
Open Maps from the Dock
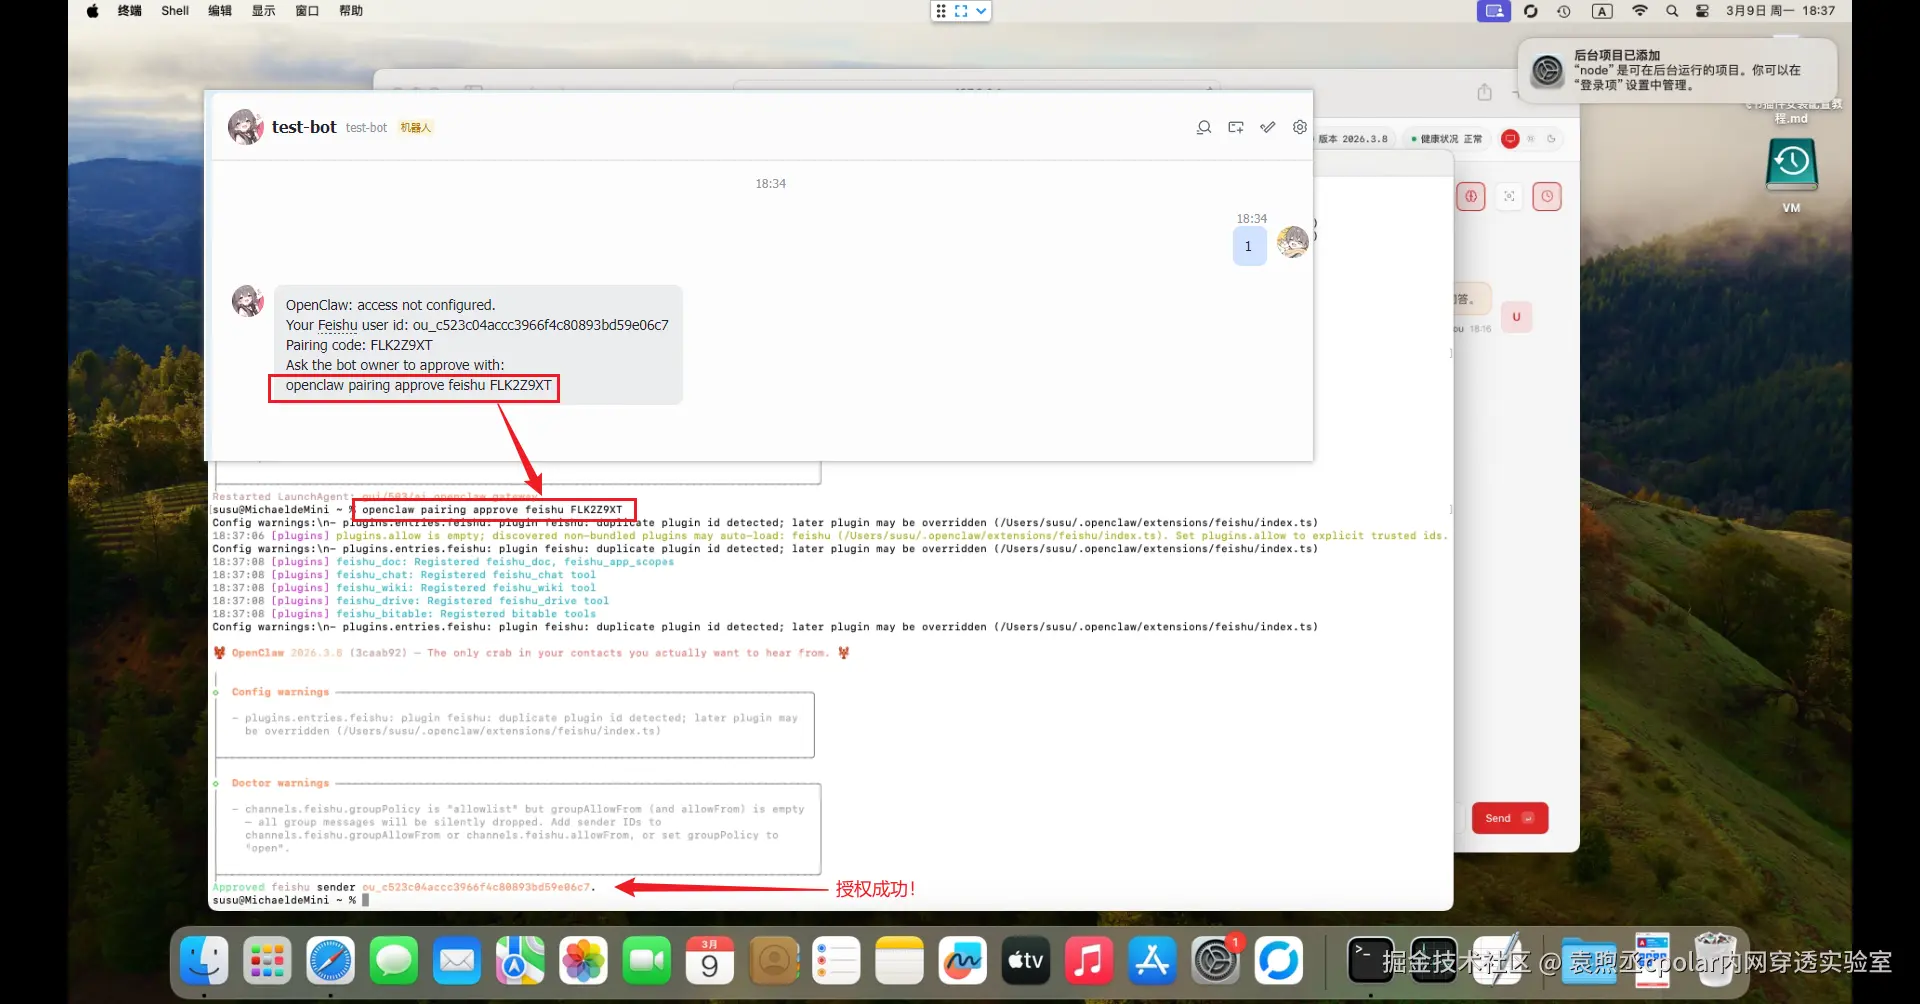(520, 961)
